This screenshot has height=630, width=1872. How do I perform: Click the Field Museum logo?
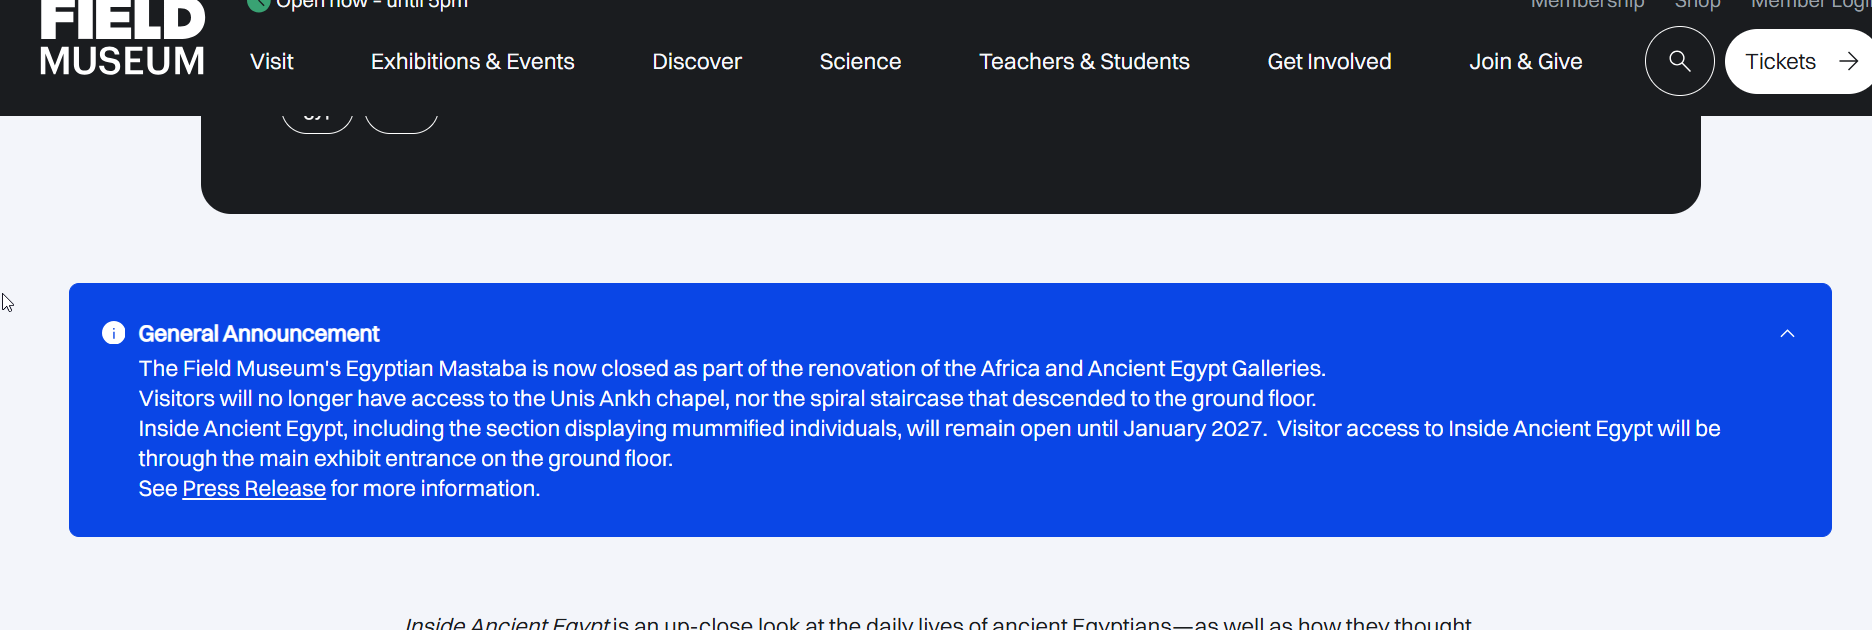tap(122, 40)
